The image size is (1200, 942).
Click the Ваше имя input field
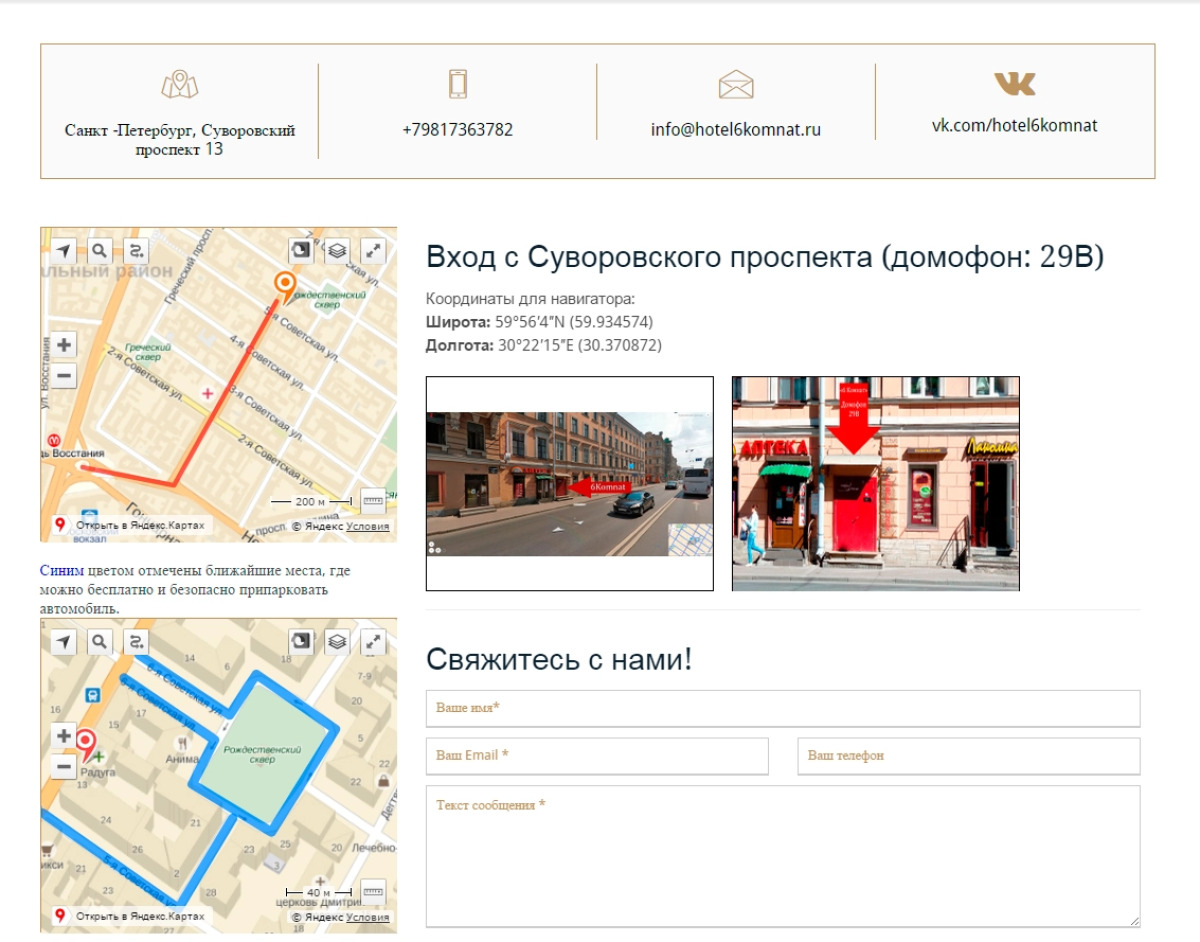782,708
